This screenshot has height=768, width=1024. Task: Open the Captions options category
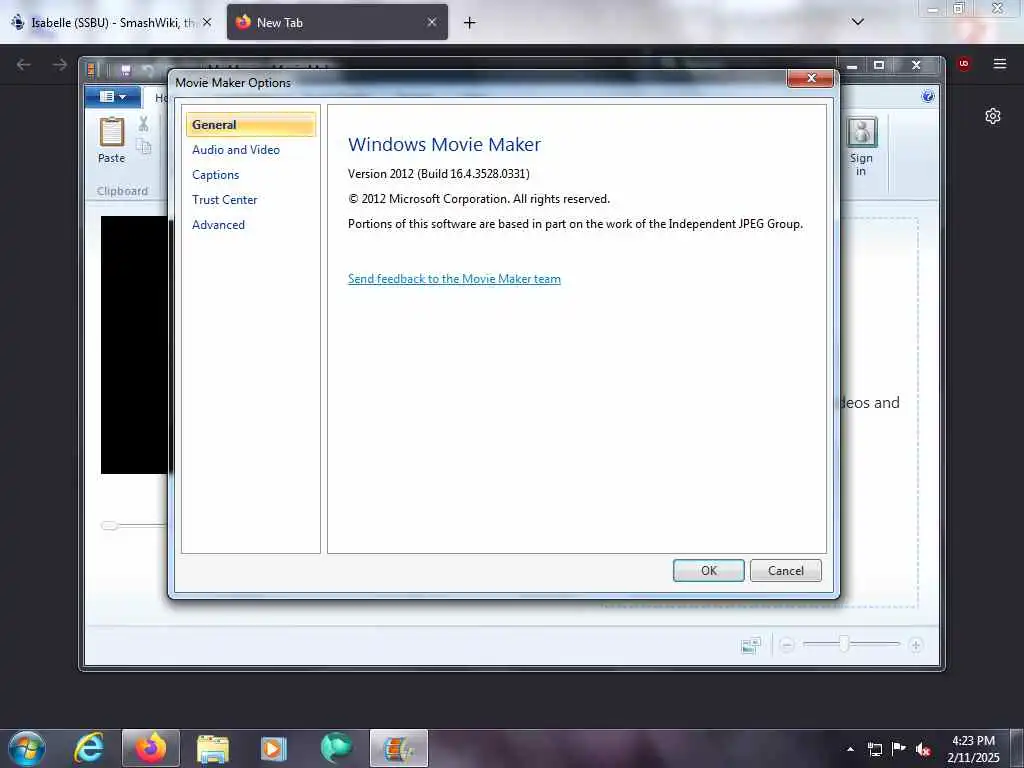click(x=216, y=174)
